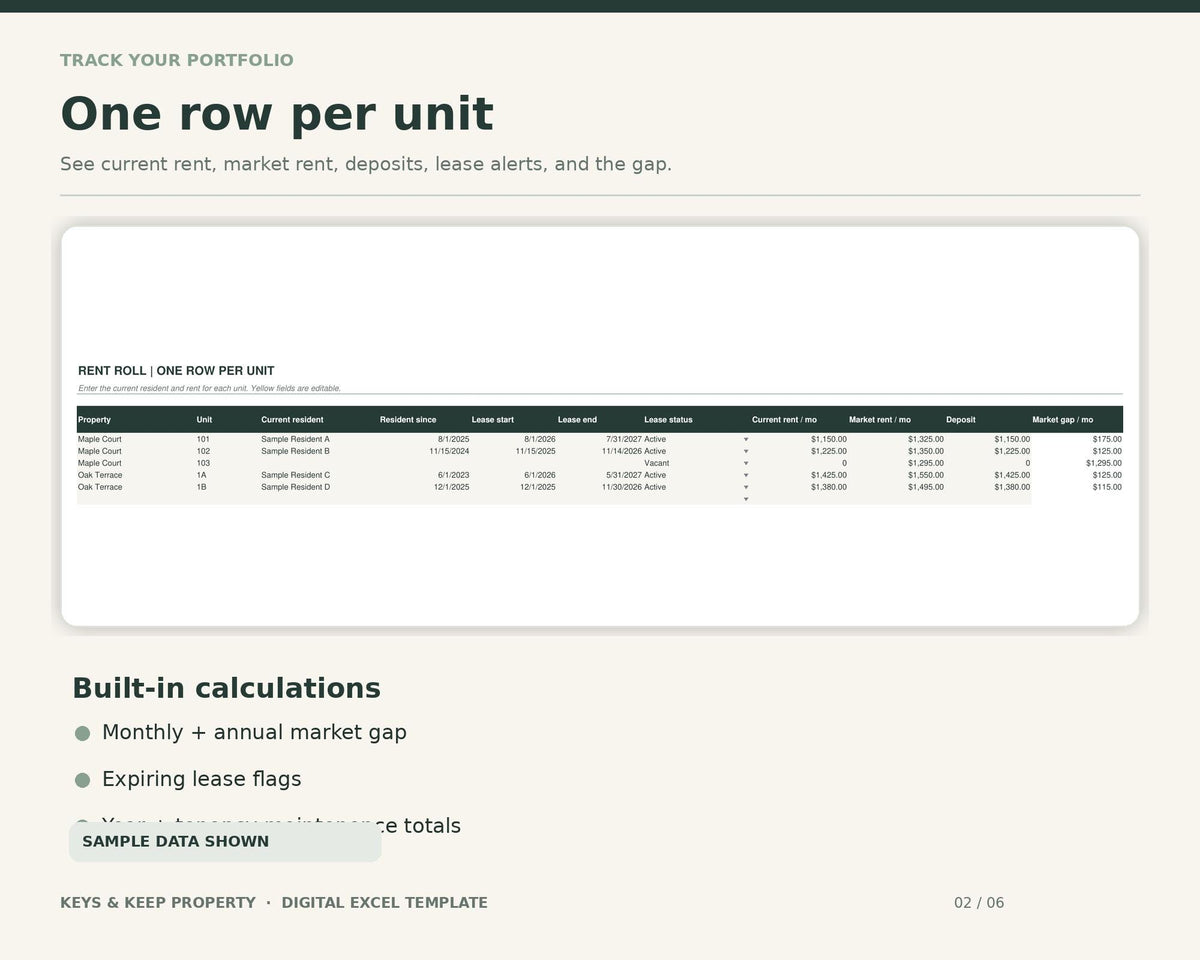Viewport: 1200px width, 960px height.
Task: Click the Resident since date 6/1/2023
Action: (x=453, y=475)
